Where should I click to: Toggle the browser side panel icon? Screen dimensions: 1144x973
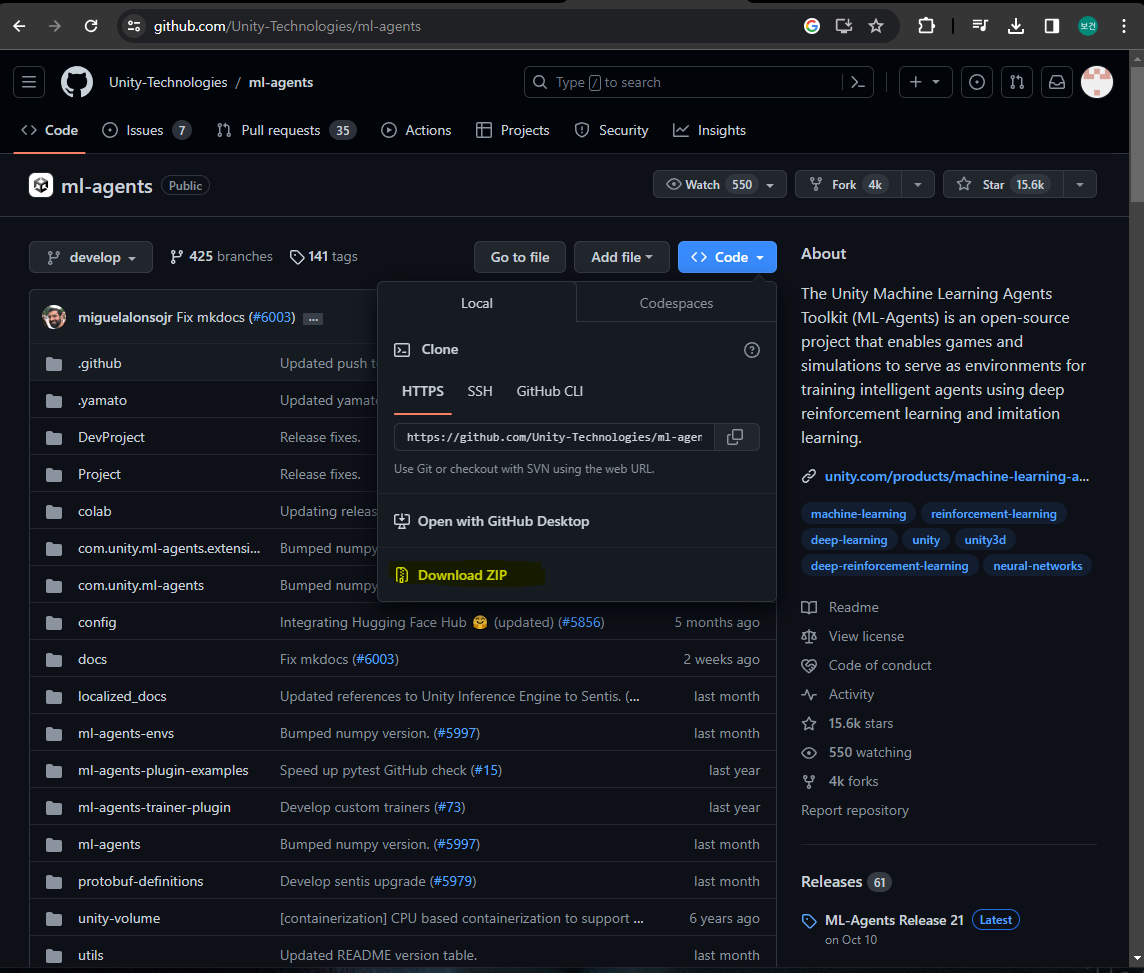coord(1051,26)
